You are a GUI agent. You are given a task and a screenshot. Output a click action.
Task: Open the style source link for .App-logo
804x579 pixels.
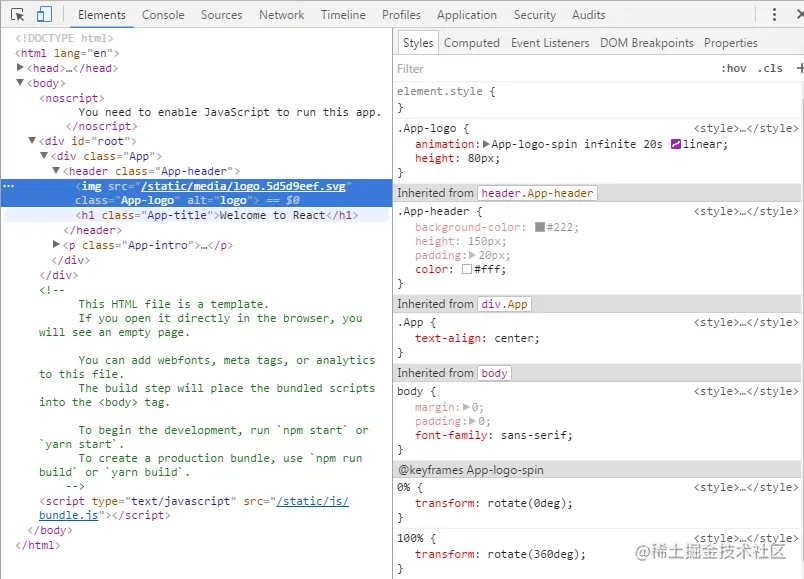coord(746,128)
